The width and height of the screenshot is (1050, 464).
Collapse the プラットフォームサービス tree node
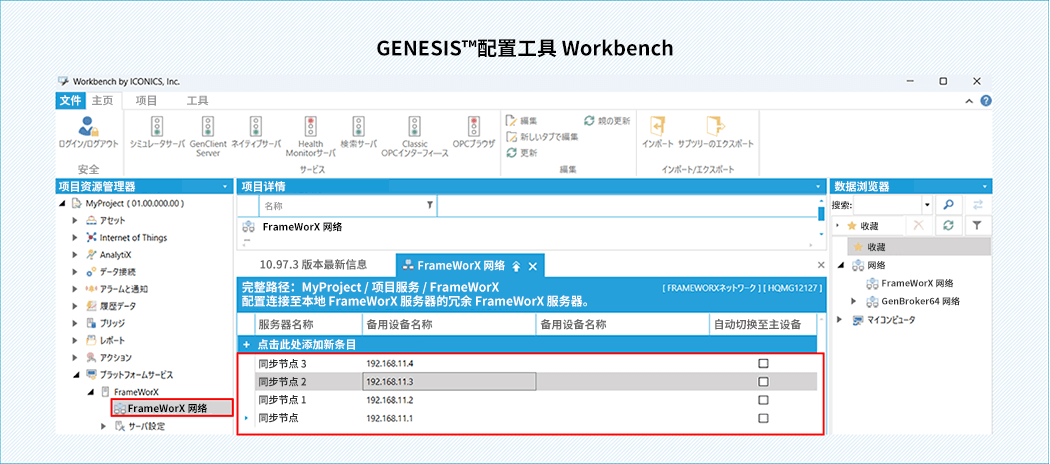(75, 375)
